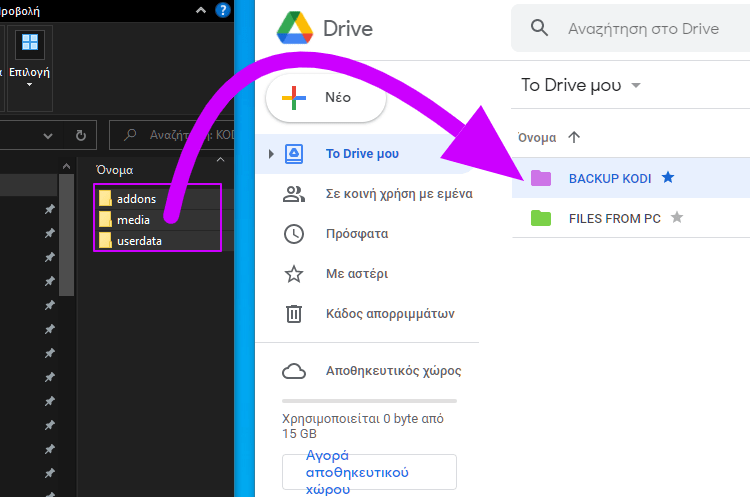Collapse the Explorer ribbon with the chevron
Screen dimensions: 750x497
(201, 10)
